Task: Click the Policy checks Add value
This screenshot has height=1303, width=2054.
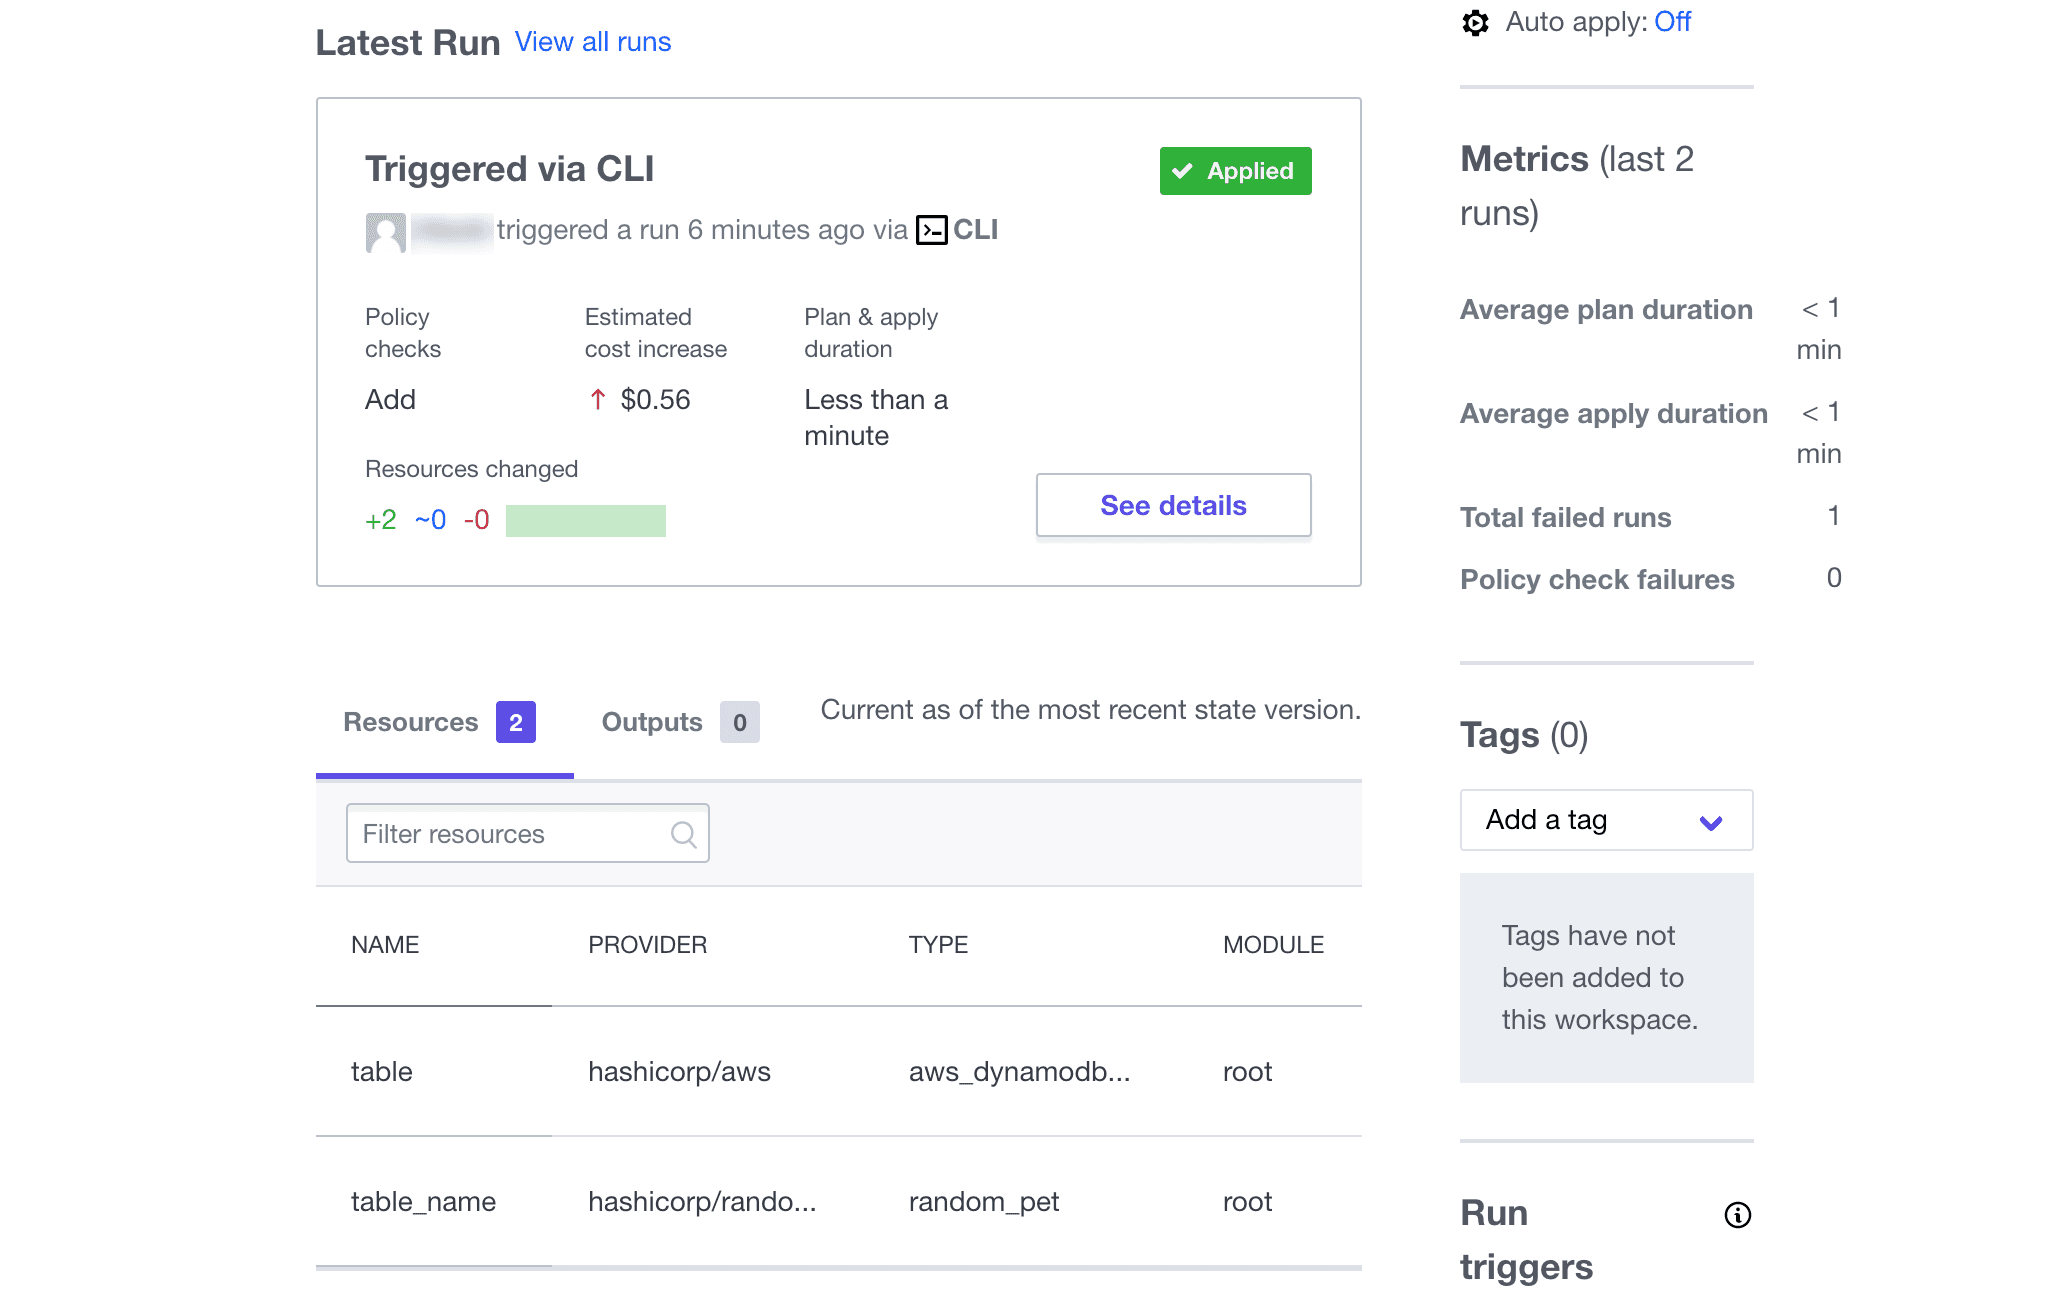Action: [x=391, y=400]
